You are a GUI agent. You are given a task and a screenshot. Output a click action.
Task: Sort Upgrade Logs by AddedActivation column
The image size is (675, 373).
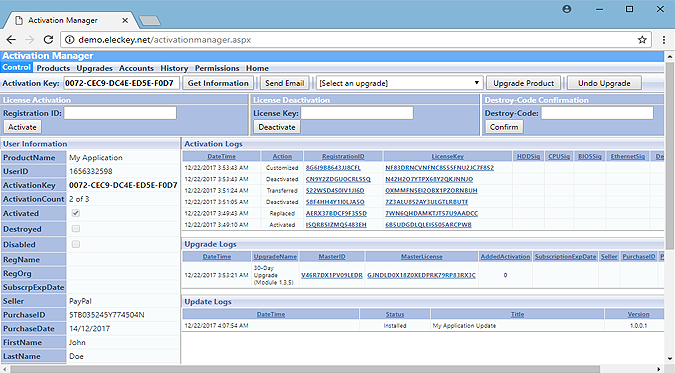pyautogui.click(x=505, y=257)
